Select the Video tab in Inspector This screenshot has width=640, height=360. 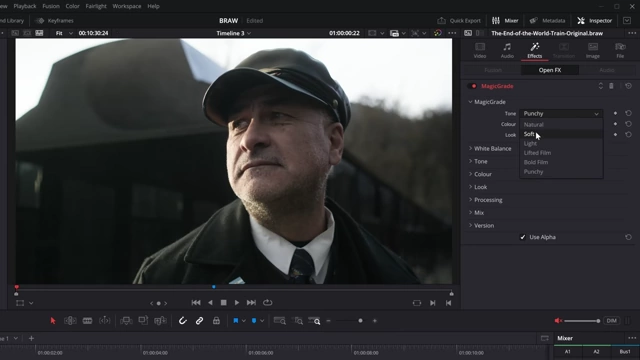pos(480,51)
